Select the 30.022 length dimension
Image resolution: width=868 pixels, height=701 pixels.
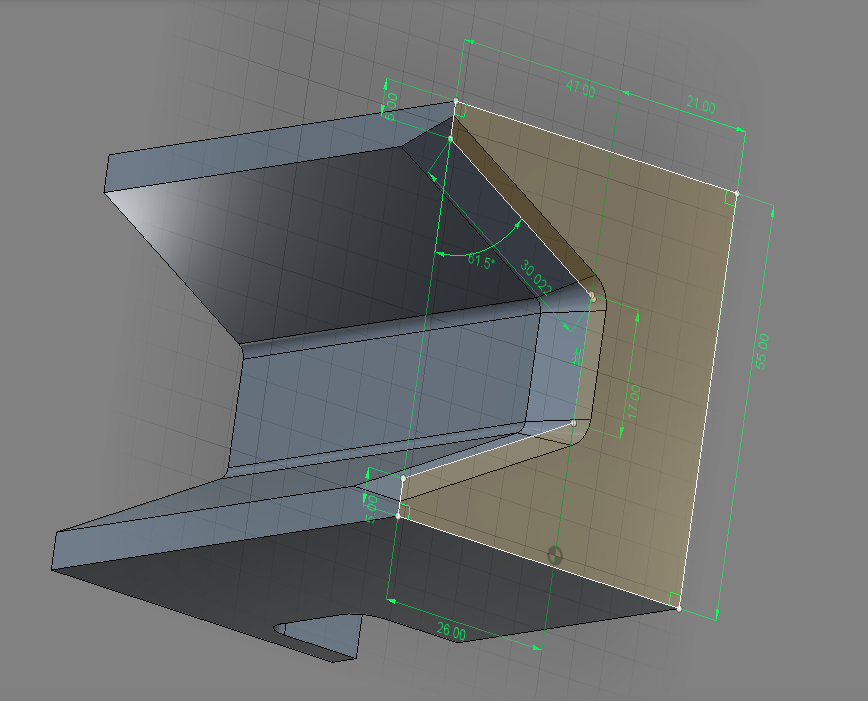coord(536,278)
